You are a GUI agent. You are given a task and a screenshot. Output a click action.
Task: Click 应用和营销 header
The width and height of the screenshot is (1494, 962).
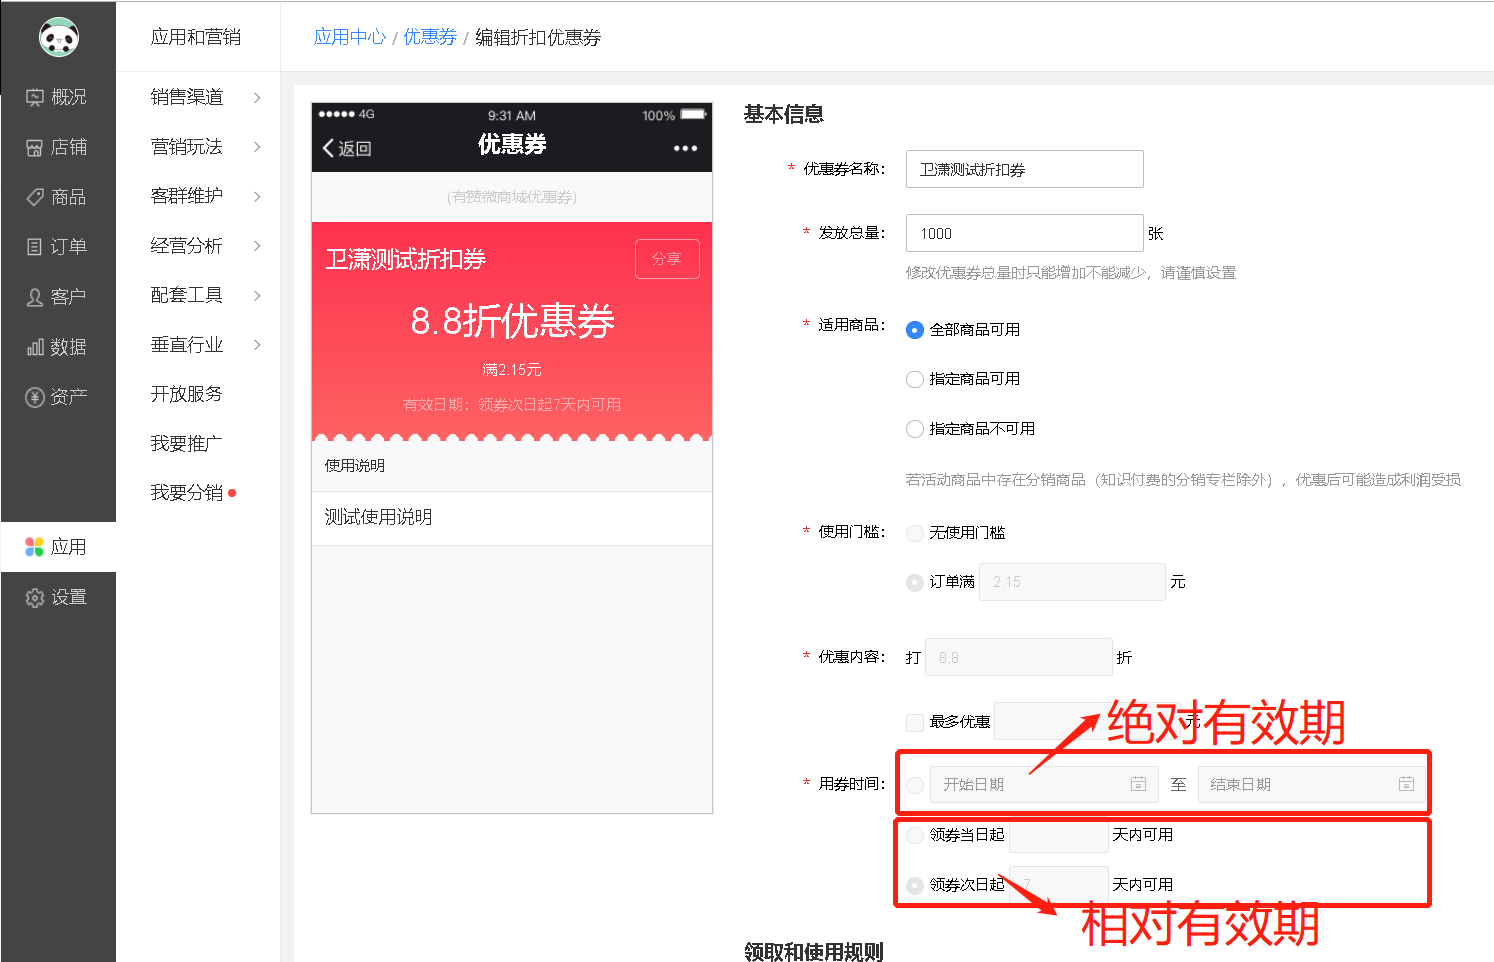click(x=196, y=37)
